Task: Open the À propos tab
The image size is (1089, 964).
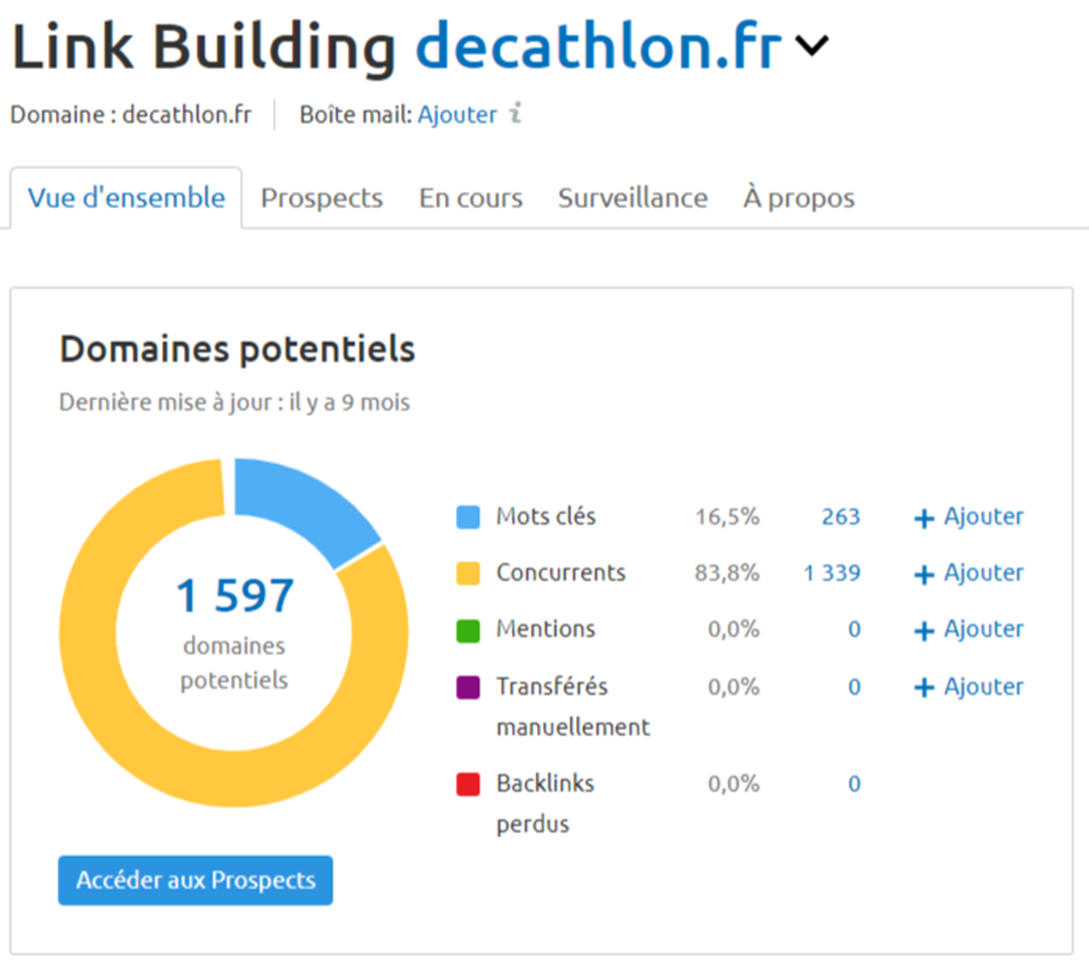Action: pos(799,198)
